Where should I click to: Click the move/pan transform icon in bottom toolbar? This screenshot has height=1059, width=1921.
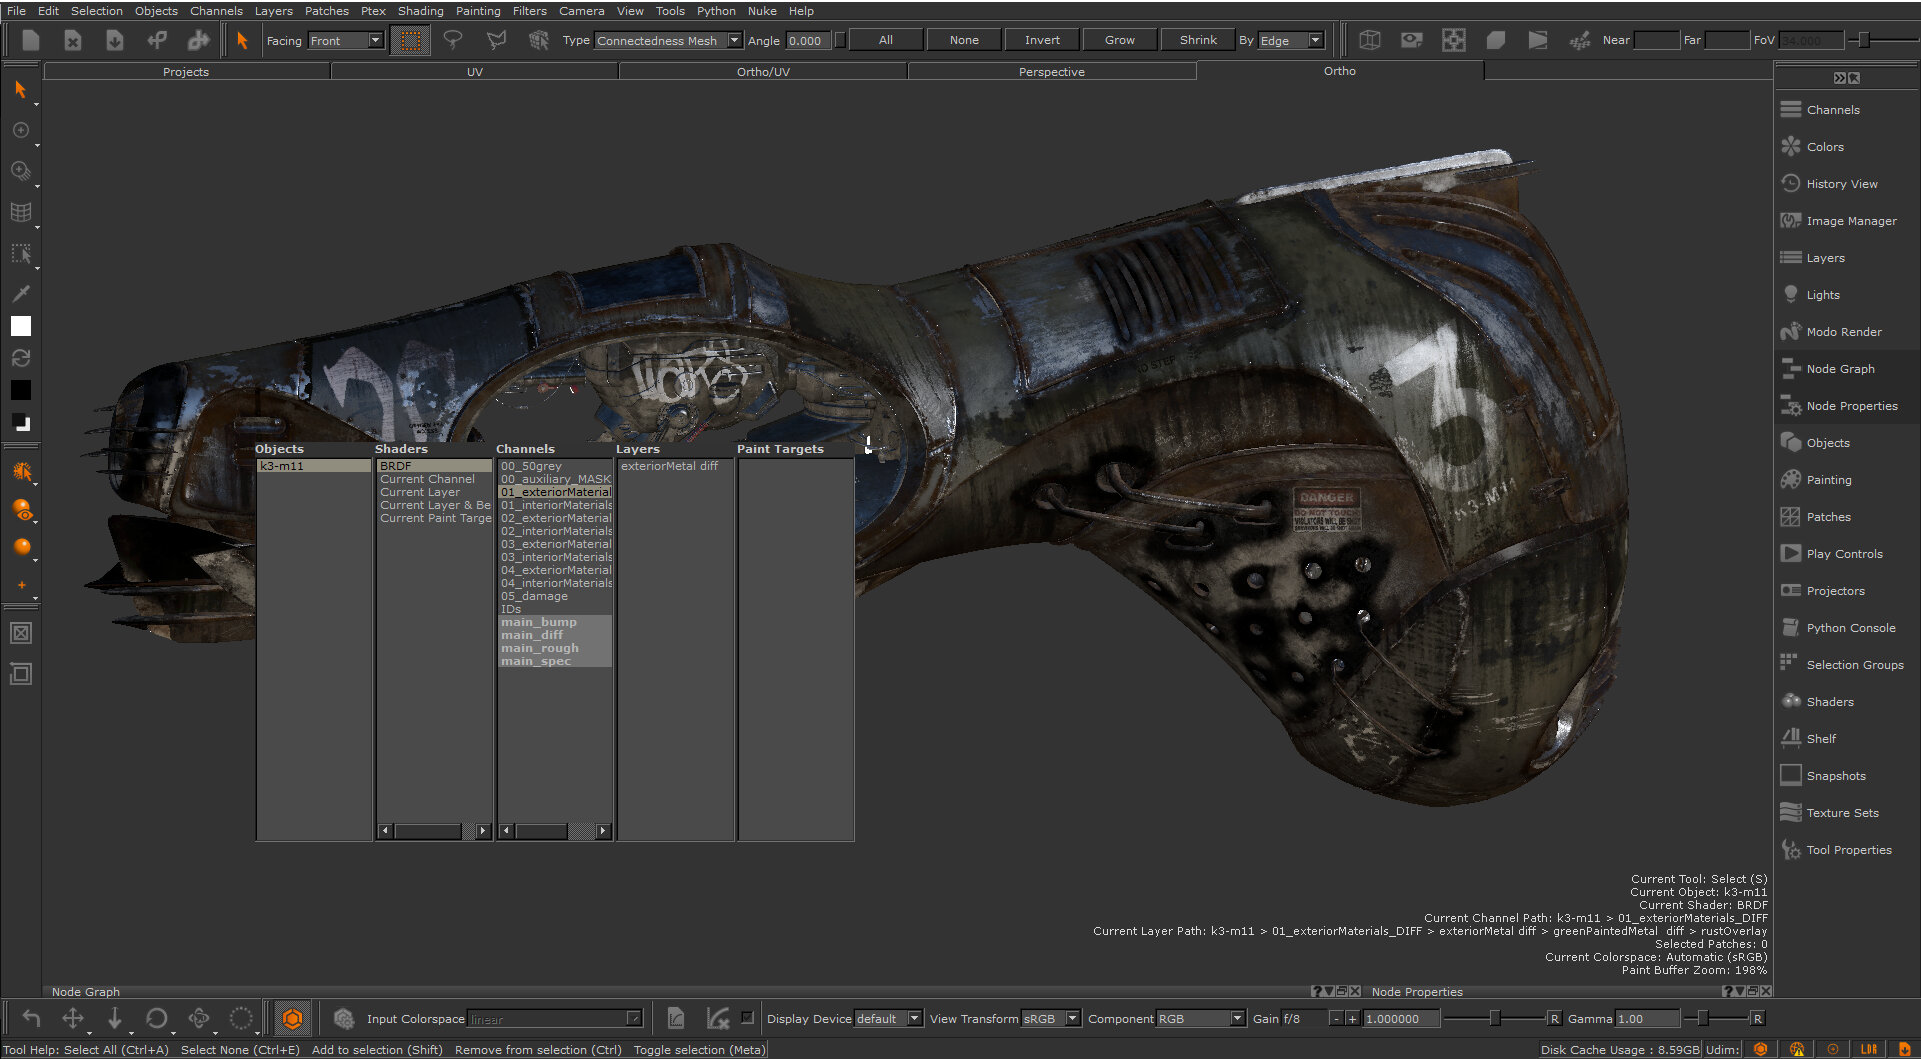pos(73,1018)
